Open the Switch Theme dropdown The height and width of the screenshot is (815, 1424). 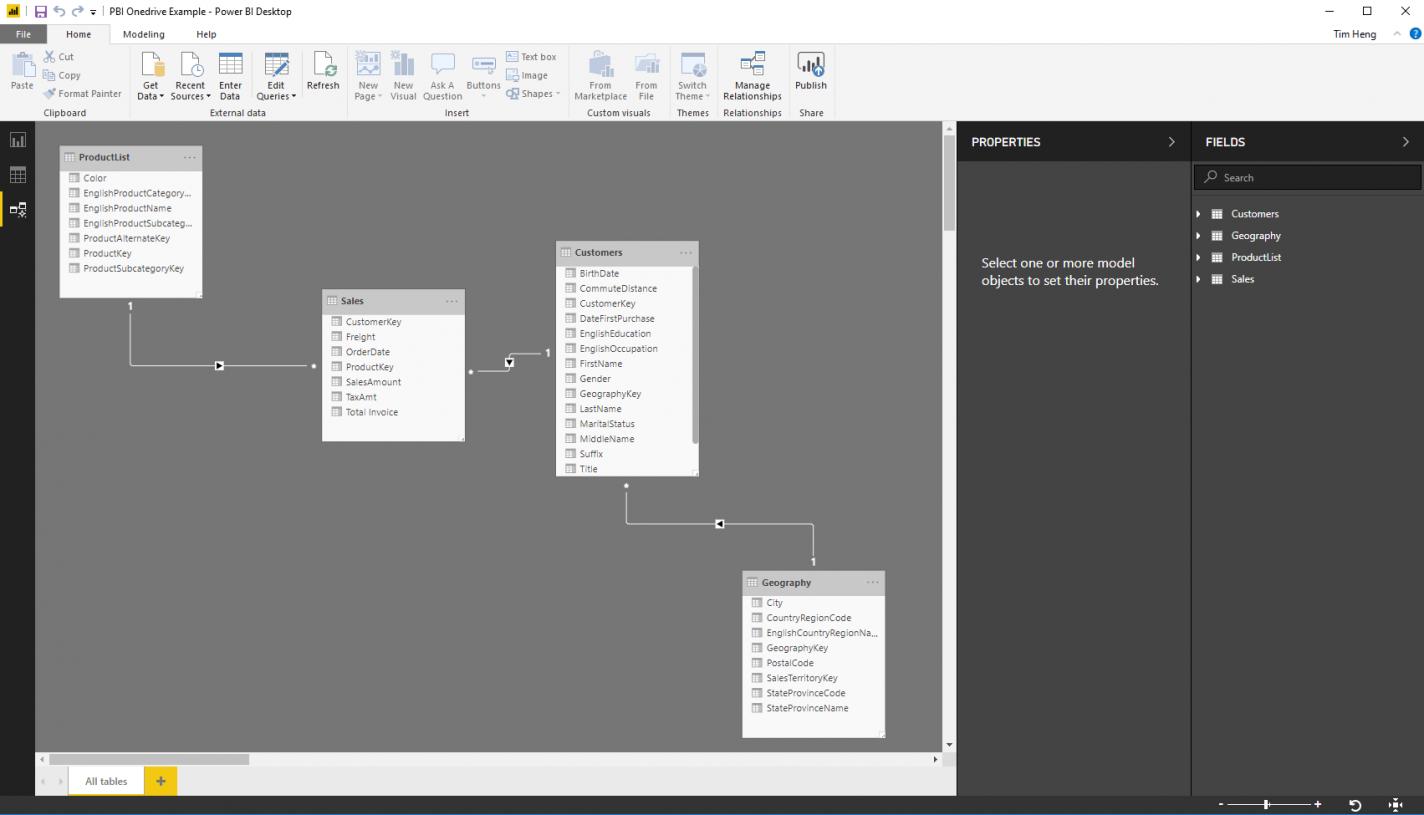693,76
